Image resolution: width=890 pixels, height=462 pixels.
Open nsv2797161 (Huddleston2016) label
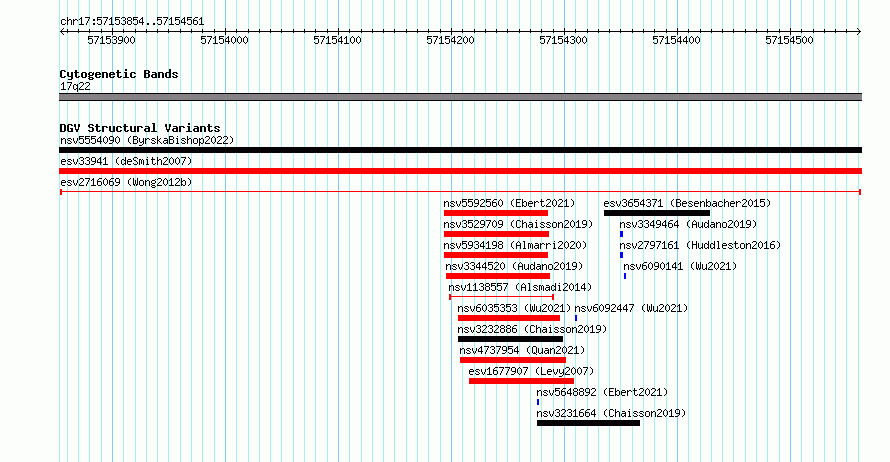pyautogui.click(x=700, y=245)
